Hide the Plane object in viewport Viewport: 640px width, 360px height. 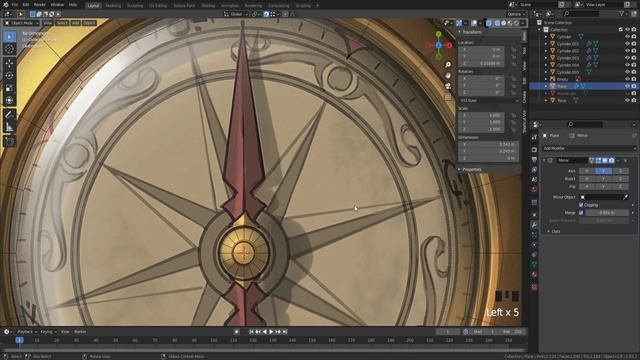(627, 86)
